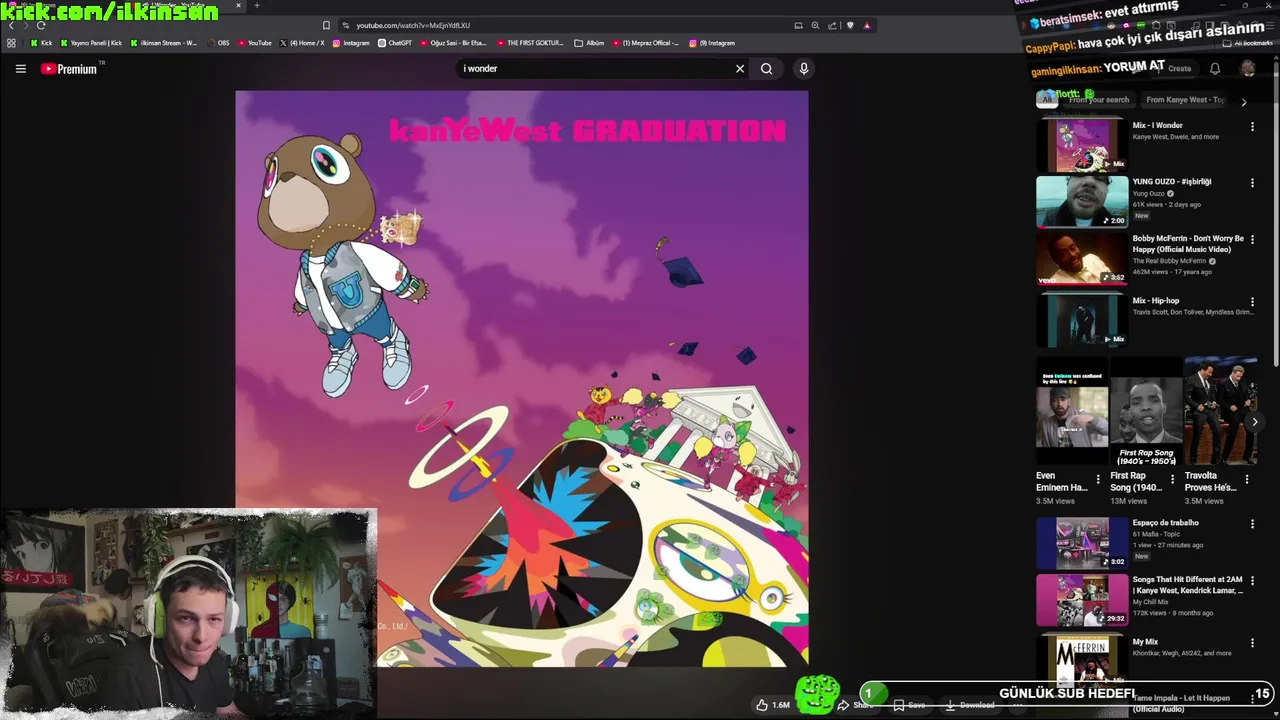Open options for Bobby McFerrin video

point(1252,240)
